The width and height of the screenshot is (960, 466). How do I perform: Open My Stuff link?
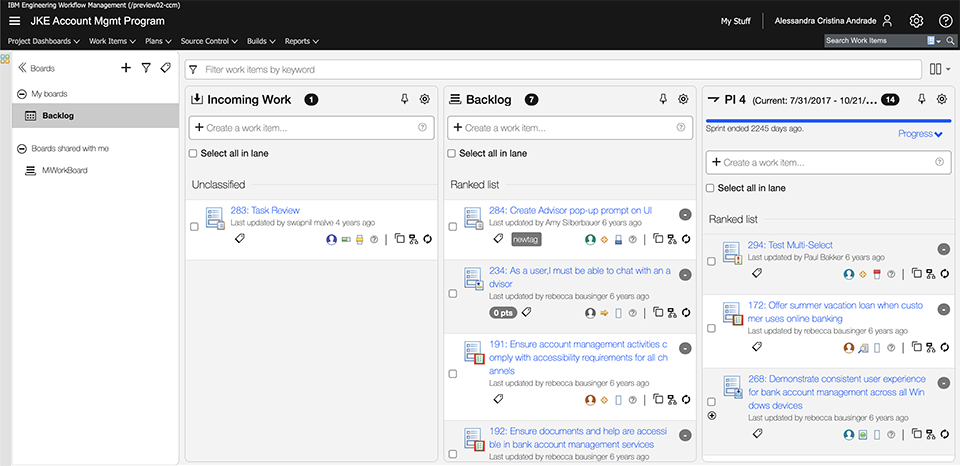(735, 21)
